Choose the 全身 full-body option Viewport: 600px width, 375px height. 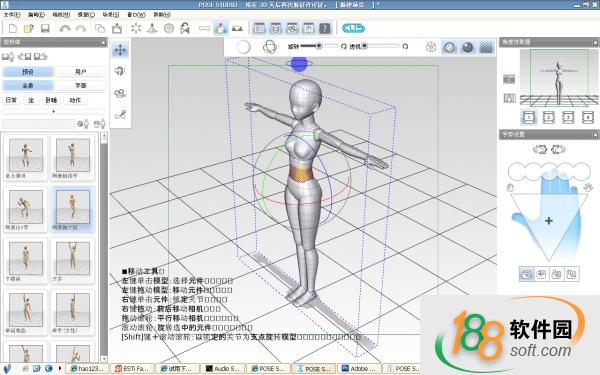point(28,85)
